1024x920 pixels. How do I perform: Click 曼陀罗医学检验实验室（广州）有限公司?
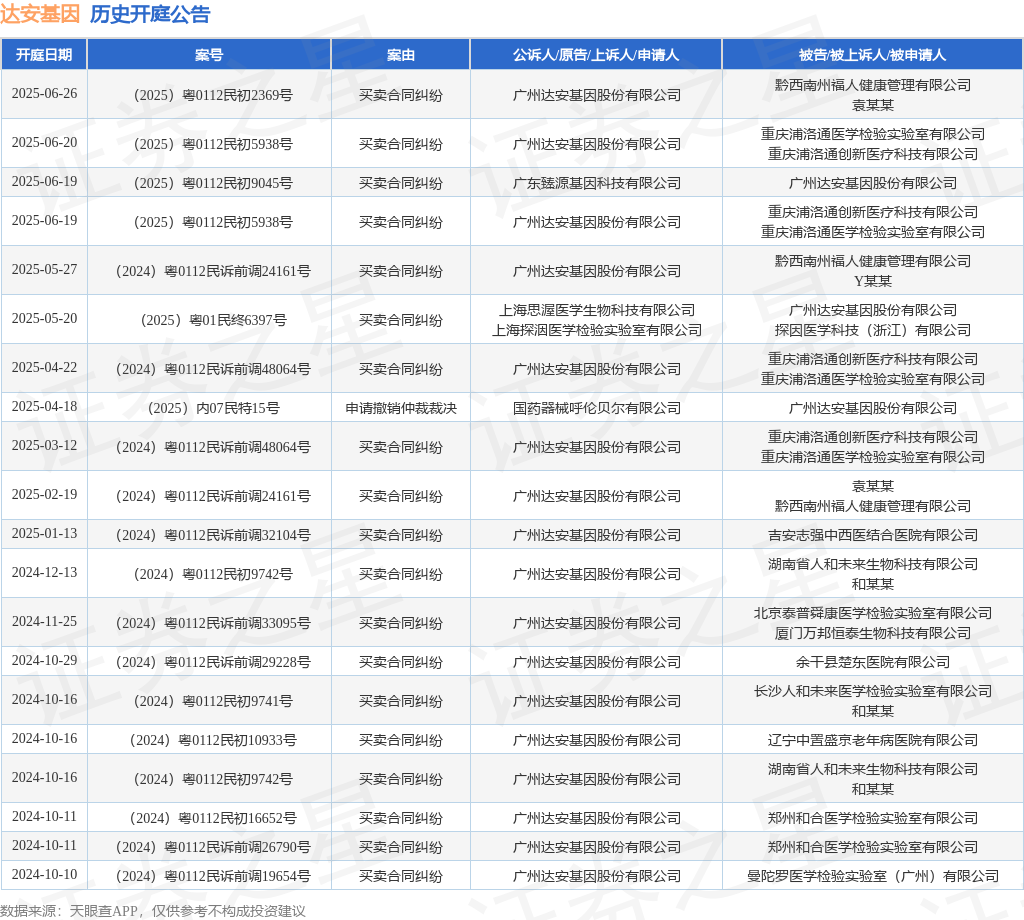click(x=872, y=876)
